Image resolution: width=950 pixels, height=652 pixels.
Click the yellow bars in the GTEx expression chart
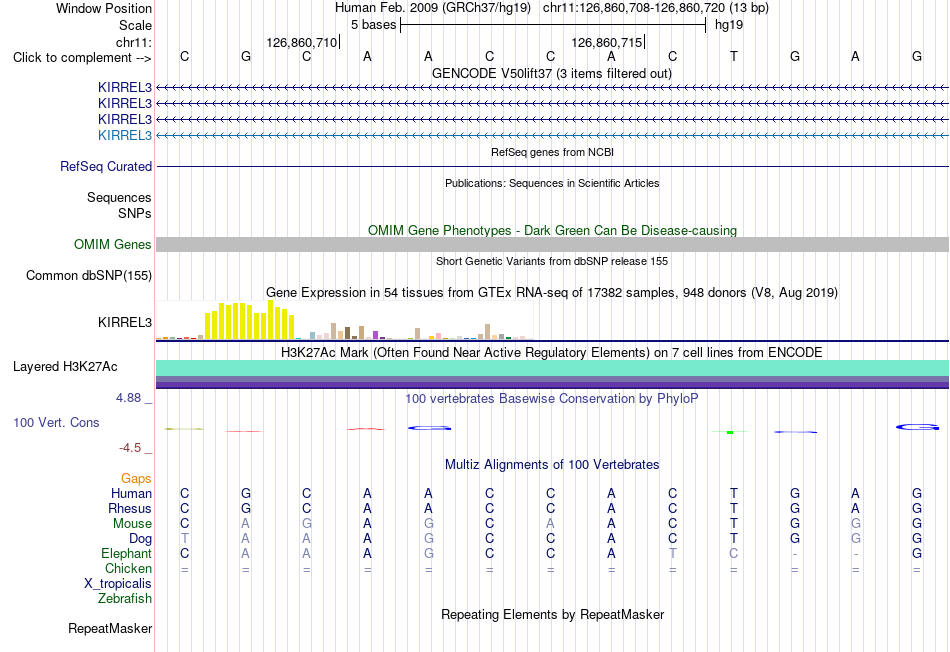pos(250,321)
